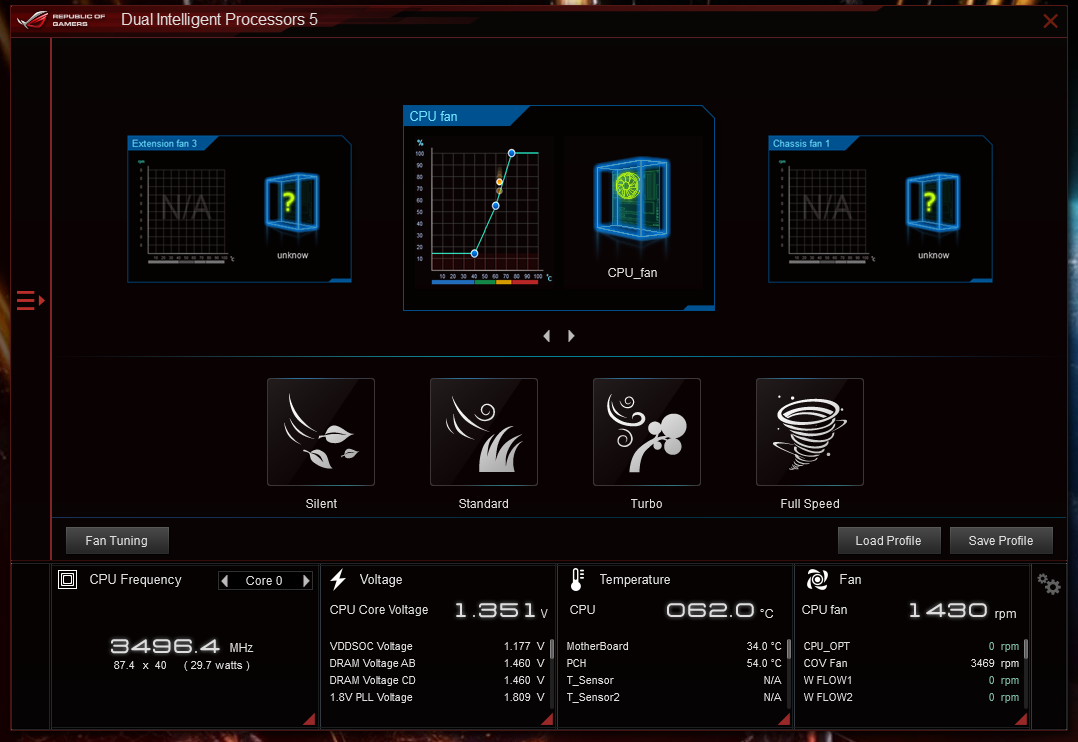
Task: Click the W FLOW1 row
Action: point(911,680)
